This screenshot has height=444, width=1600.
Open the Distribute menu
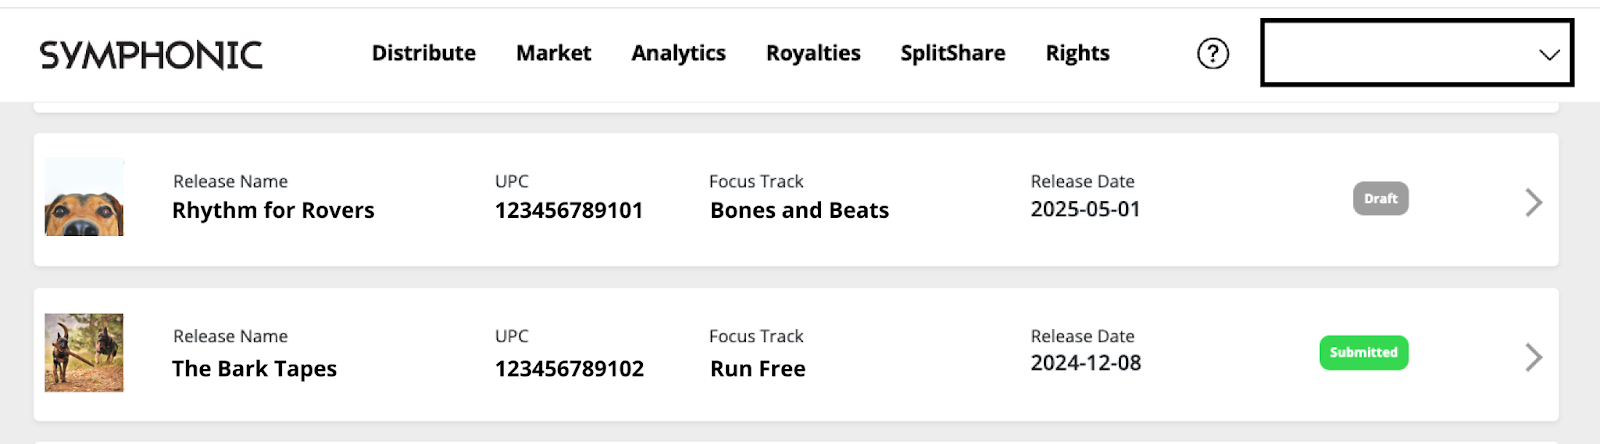424,53
